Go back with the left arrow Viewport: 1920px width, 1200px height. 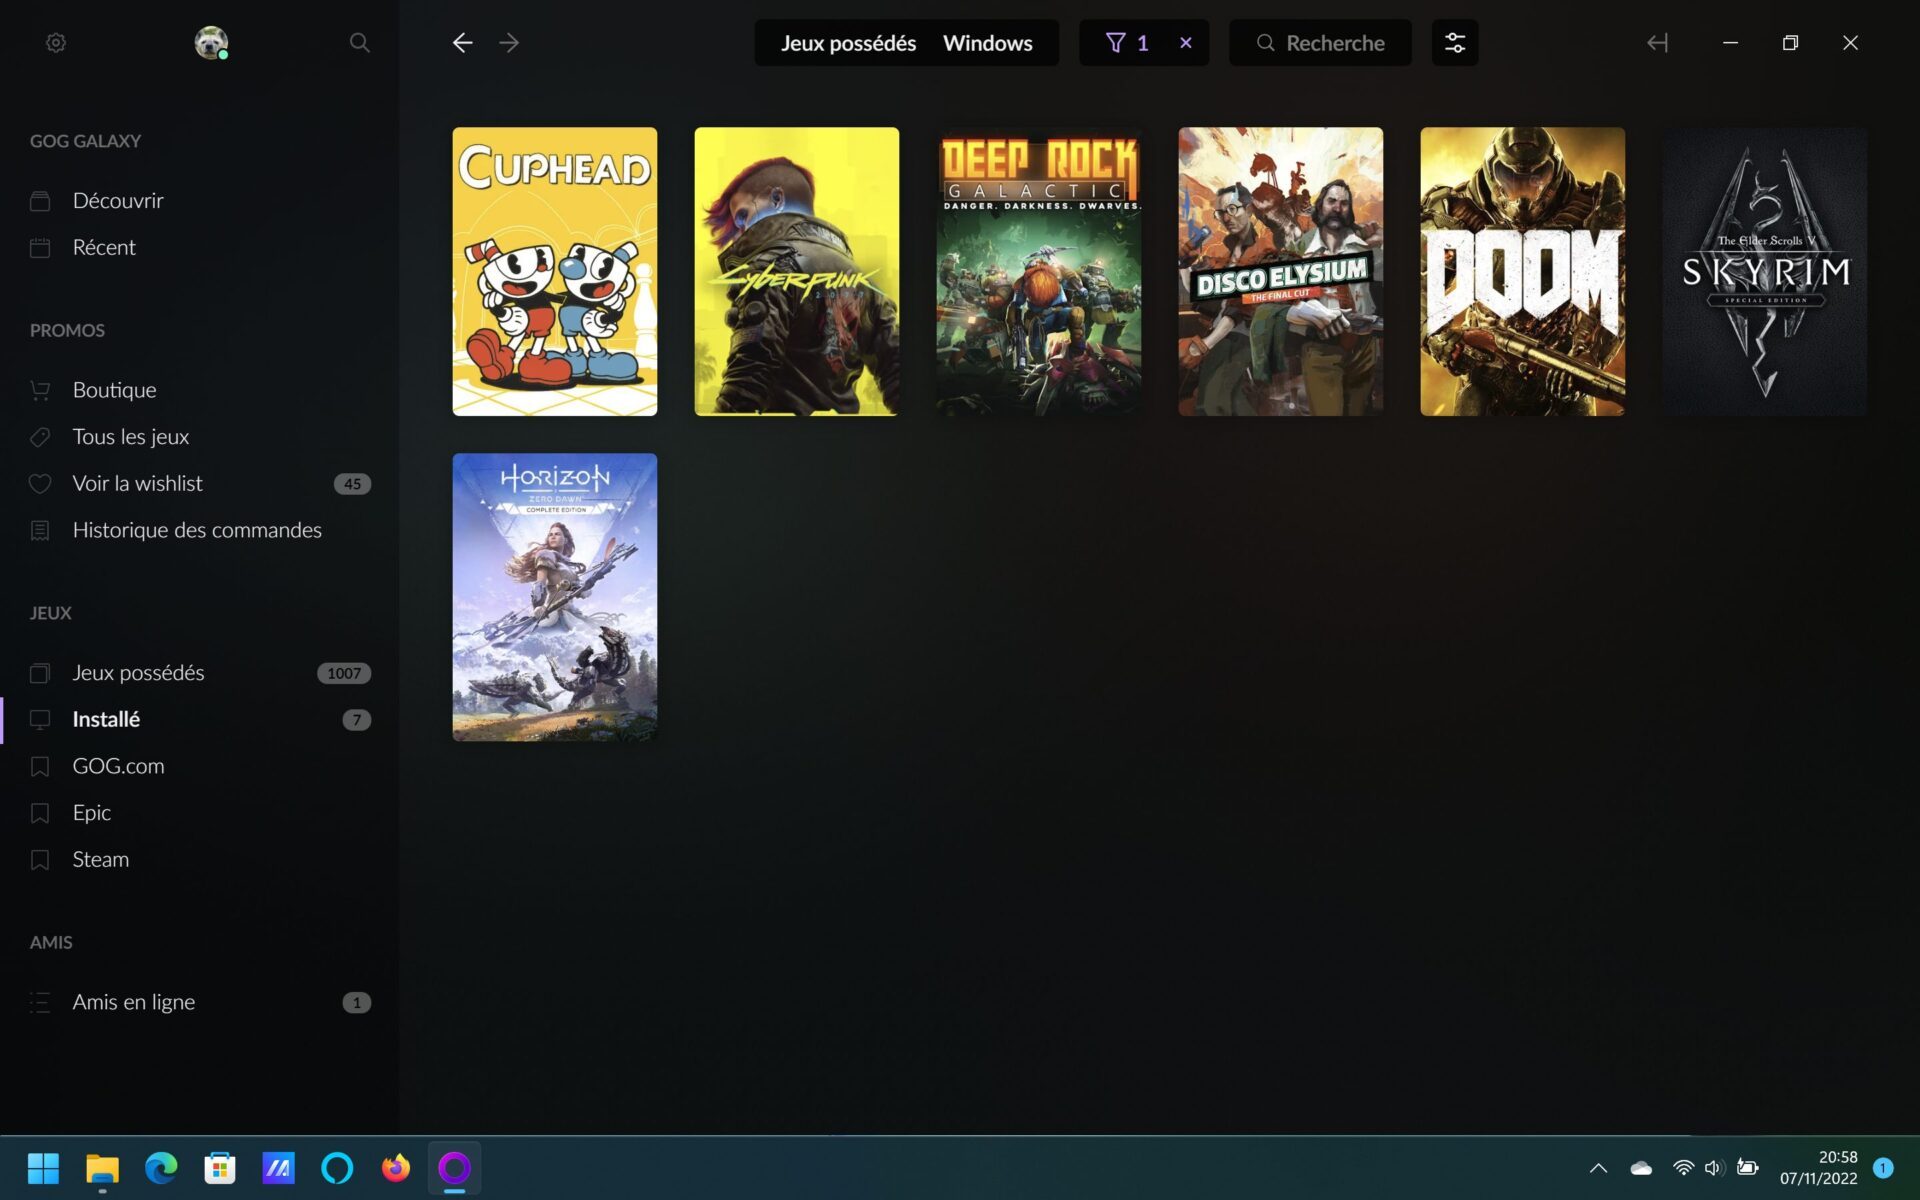point(462,43)
